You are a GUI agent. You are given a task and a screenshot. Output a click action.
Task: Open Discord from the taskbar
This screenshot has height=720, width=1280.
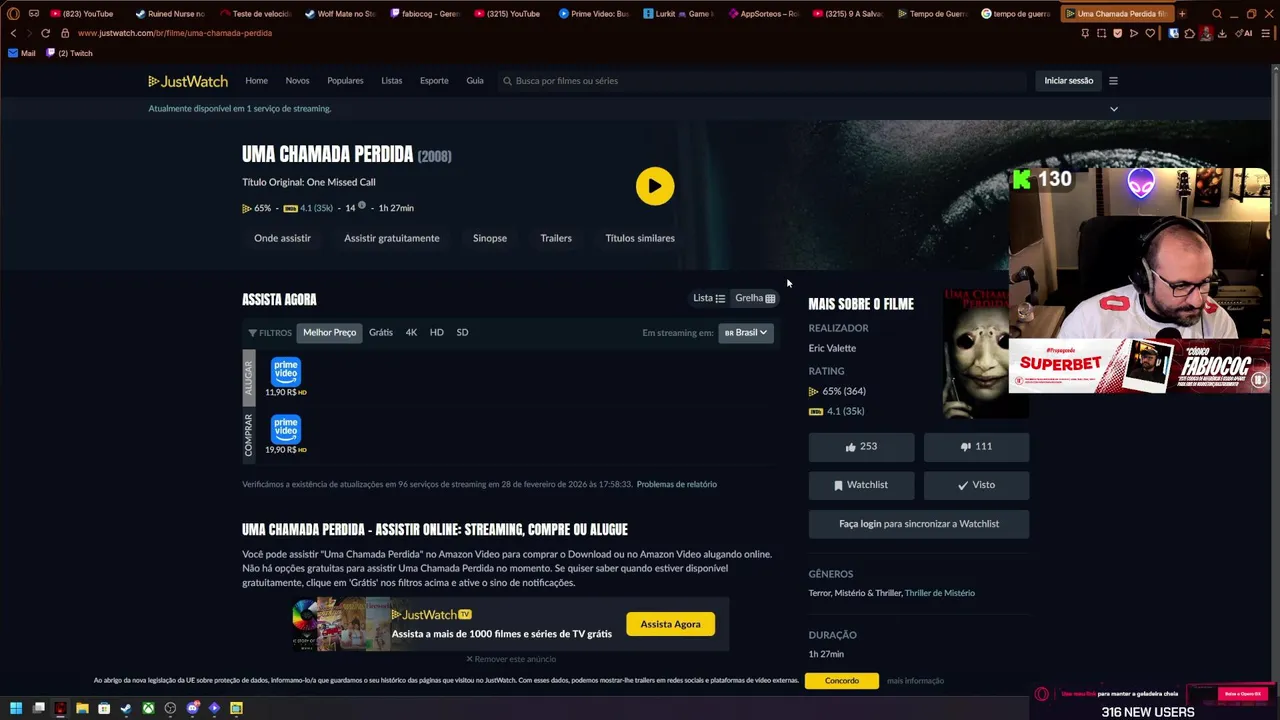click(x=192, y=708)
